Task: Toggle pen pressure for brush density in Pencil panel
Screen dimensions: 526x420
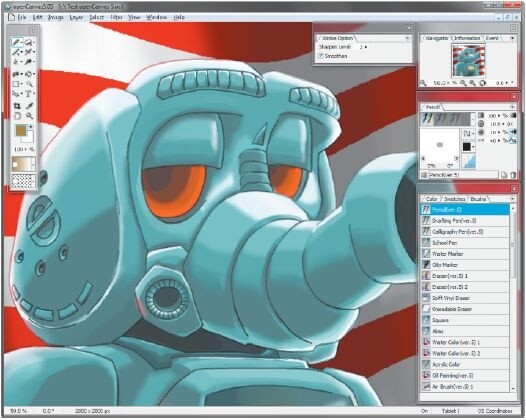Action: [513, 115]
